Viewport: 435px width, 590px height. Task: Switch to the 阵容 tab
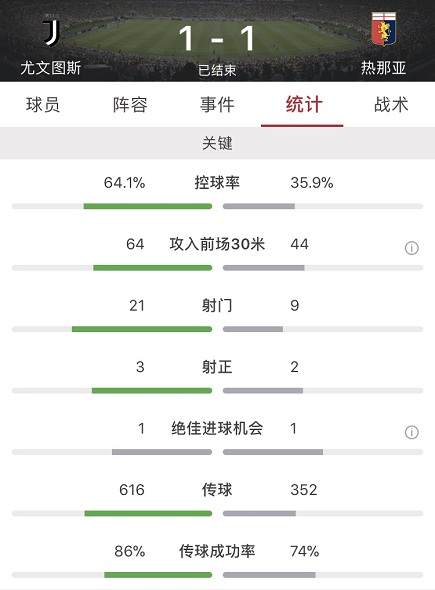130,105
